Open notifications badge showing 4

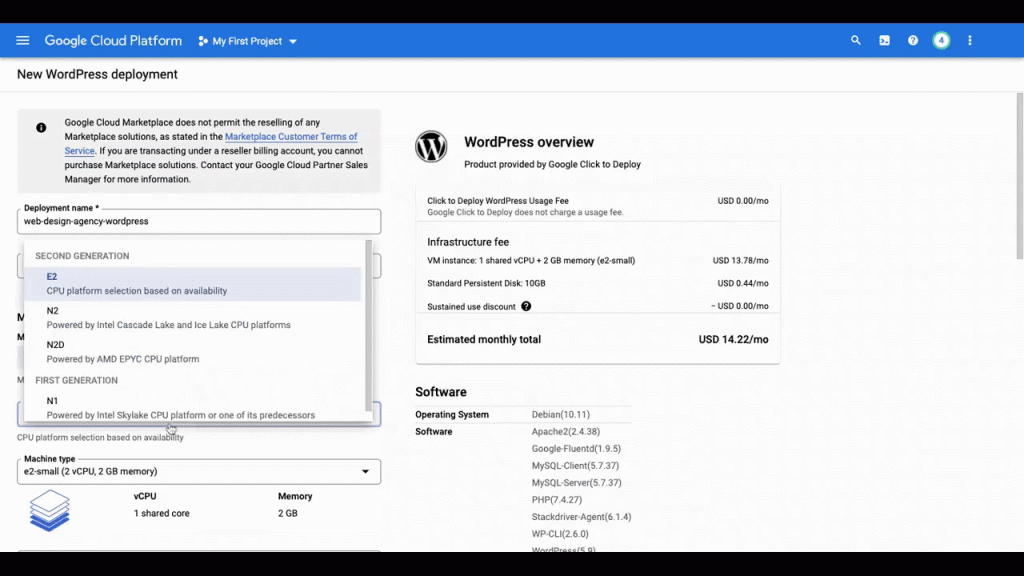pos(941,41)
